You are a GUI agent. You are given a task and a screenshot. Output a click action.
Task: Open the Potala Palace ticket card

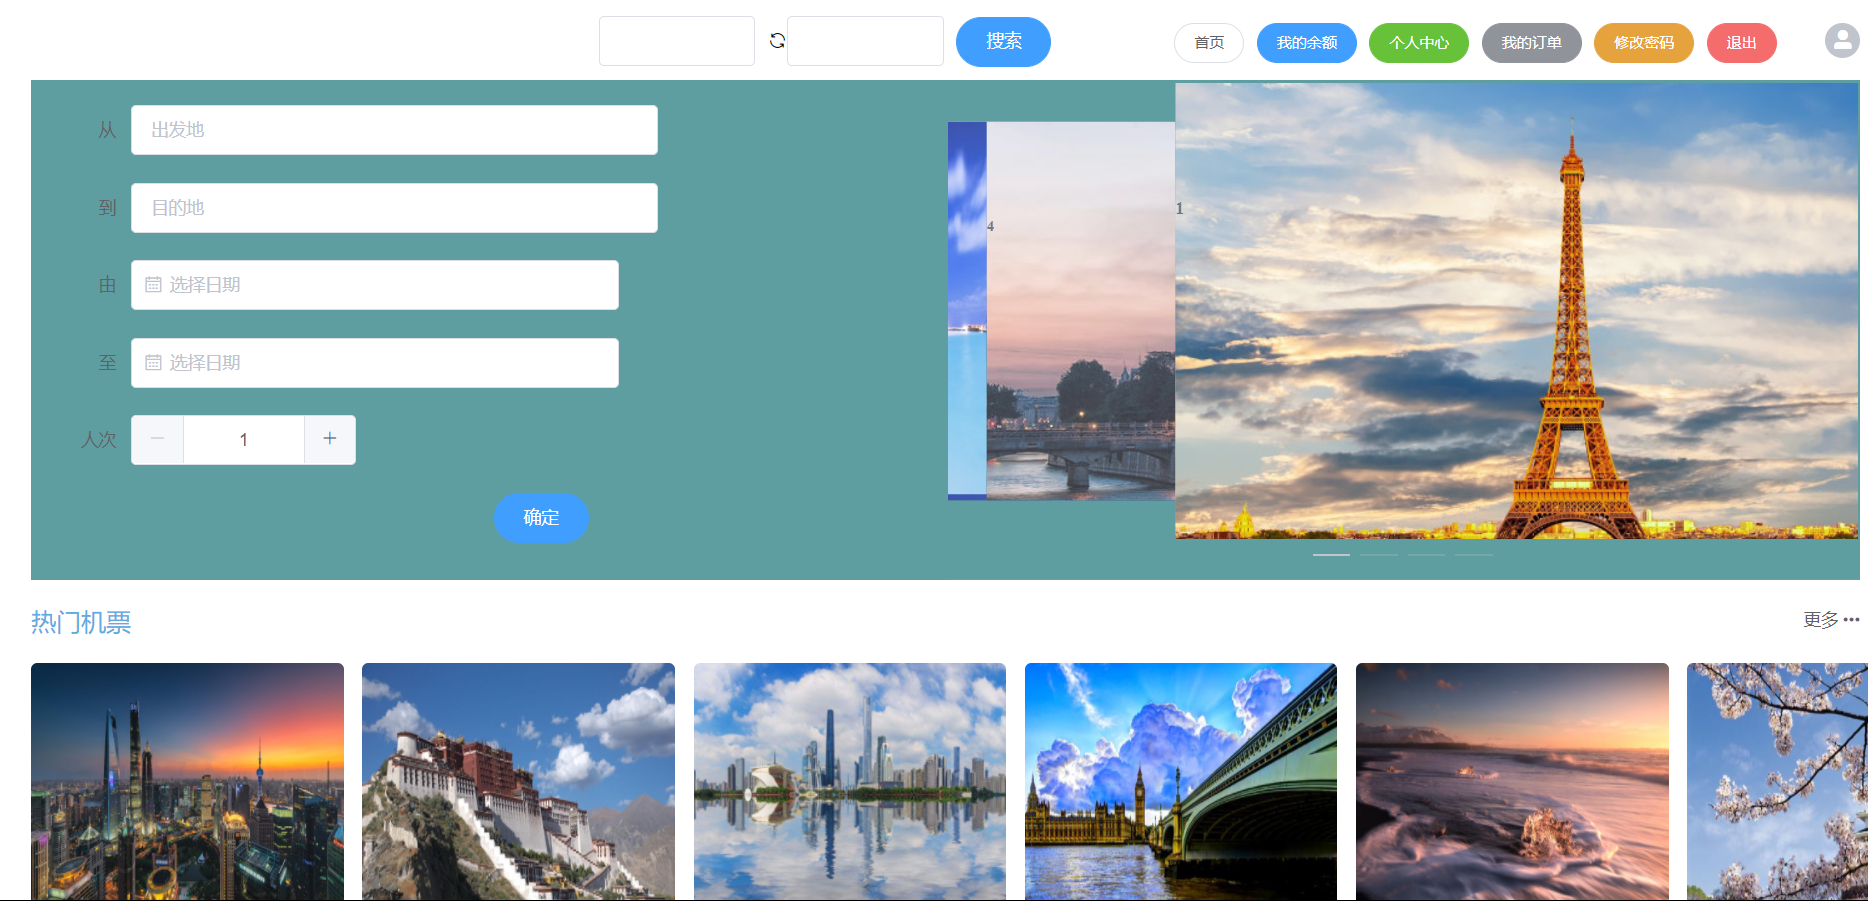click(518, 781)
